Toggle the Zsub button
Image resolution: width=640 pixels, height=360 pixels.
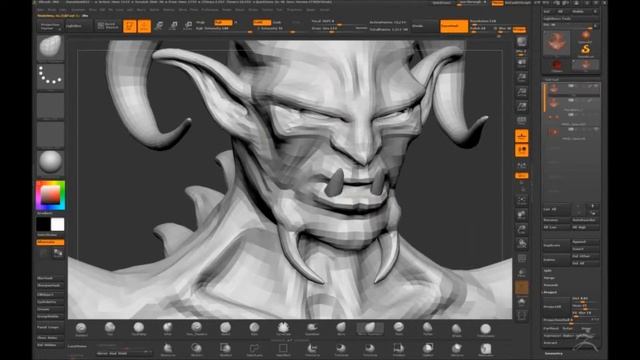(277, 22)
